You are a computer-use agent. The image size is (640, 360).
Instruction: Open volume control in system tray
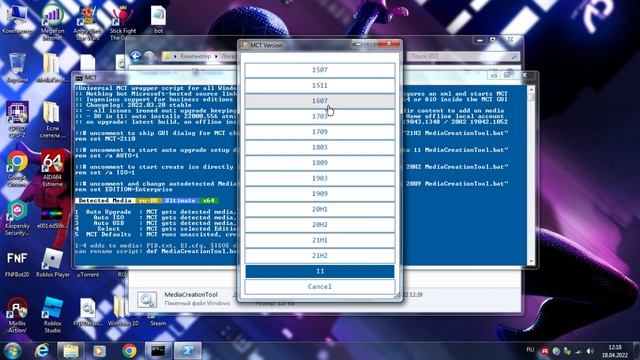tap(590, 351)
